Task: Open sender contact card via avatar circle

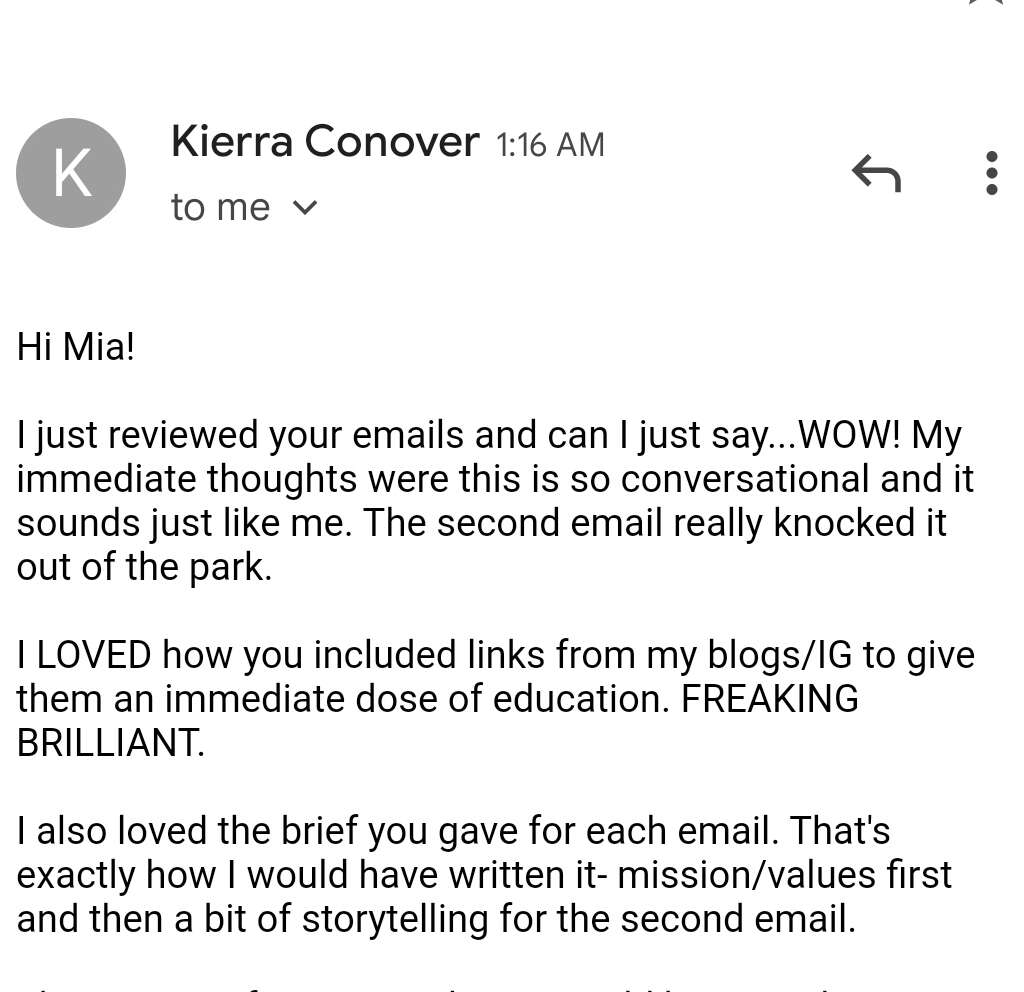Action: [x=70, y=172]
